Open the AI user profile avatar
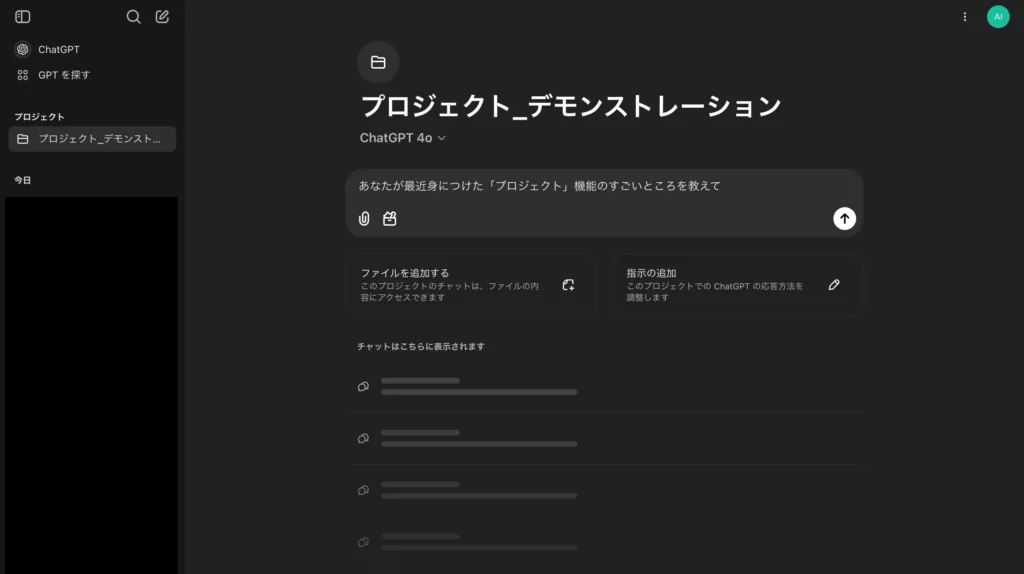This screenshot has height=574, width=1024. click(997, 17)
